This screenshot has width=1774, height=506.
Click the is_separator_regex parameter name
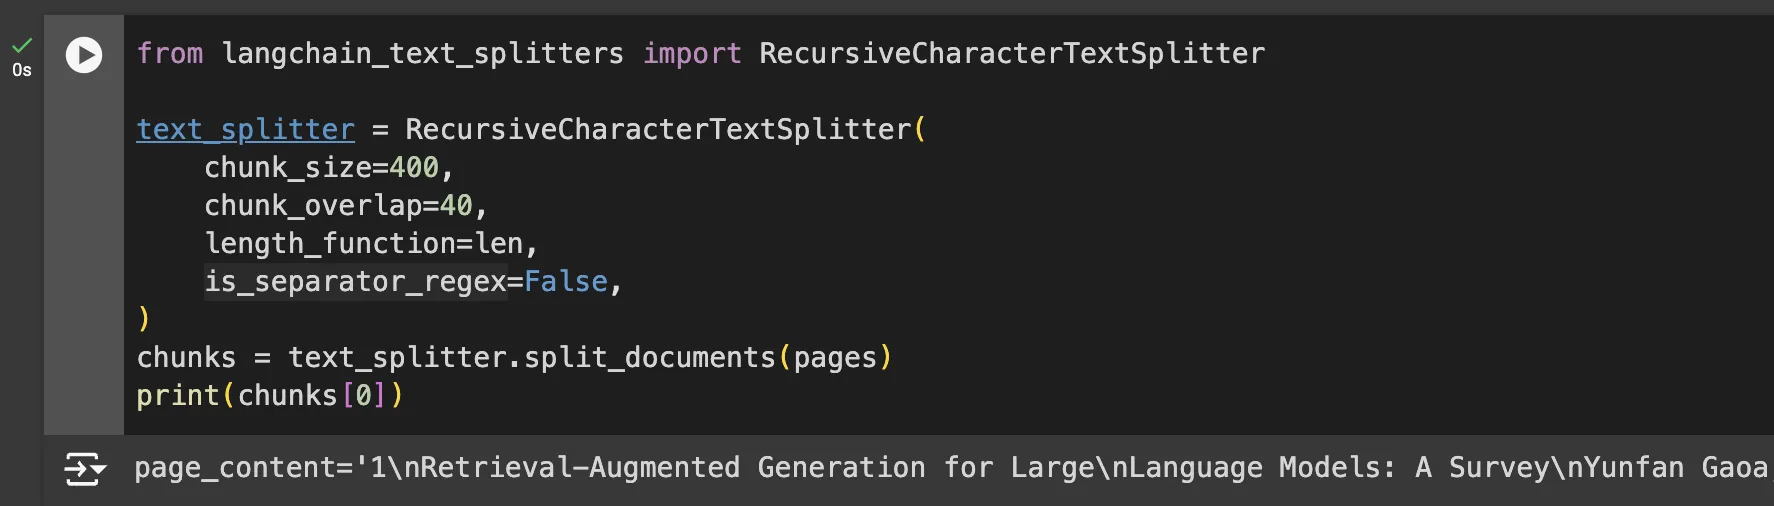[355, 281]
